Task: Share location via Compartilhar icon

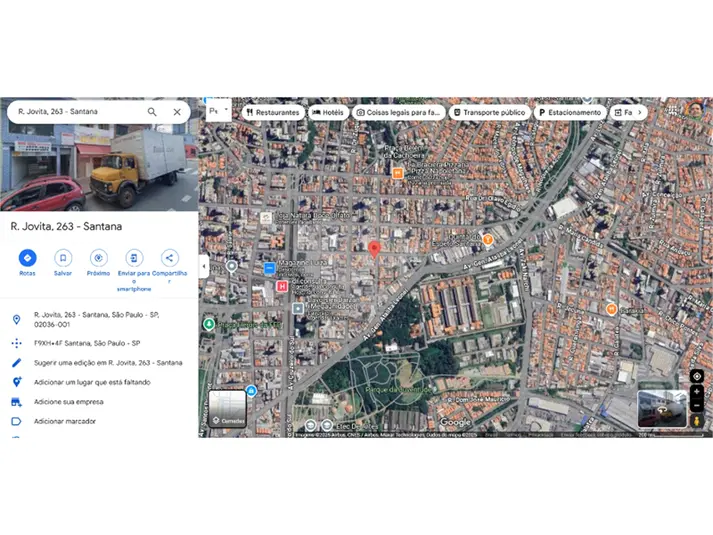Action: point(169,258)
